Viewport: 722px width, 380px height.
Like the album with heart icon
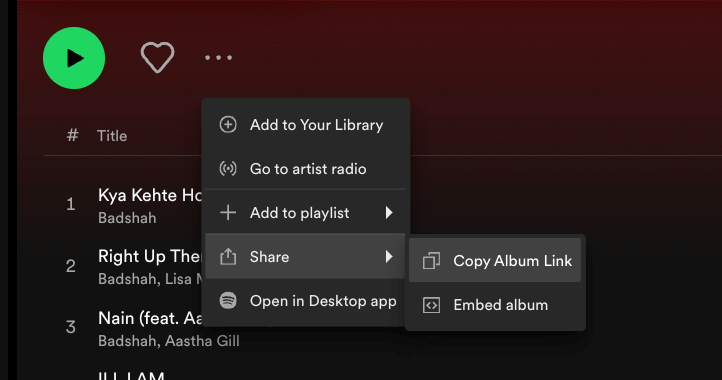(157, 58)
